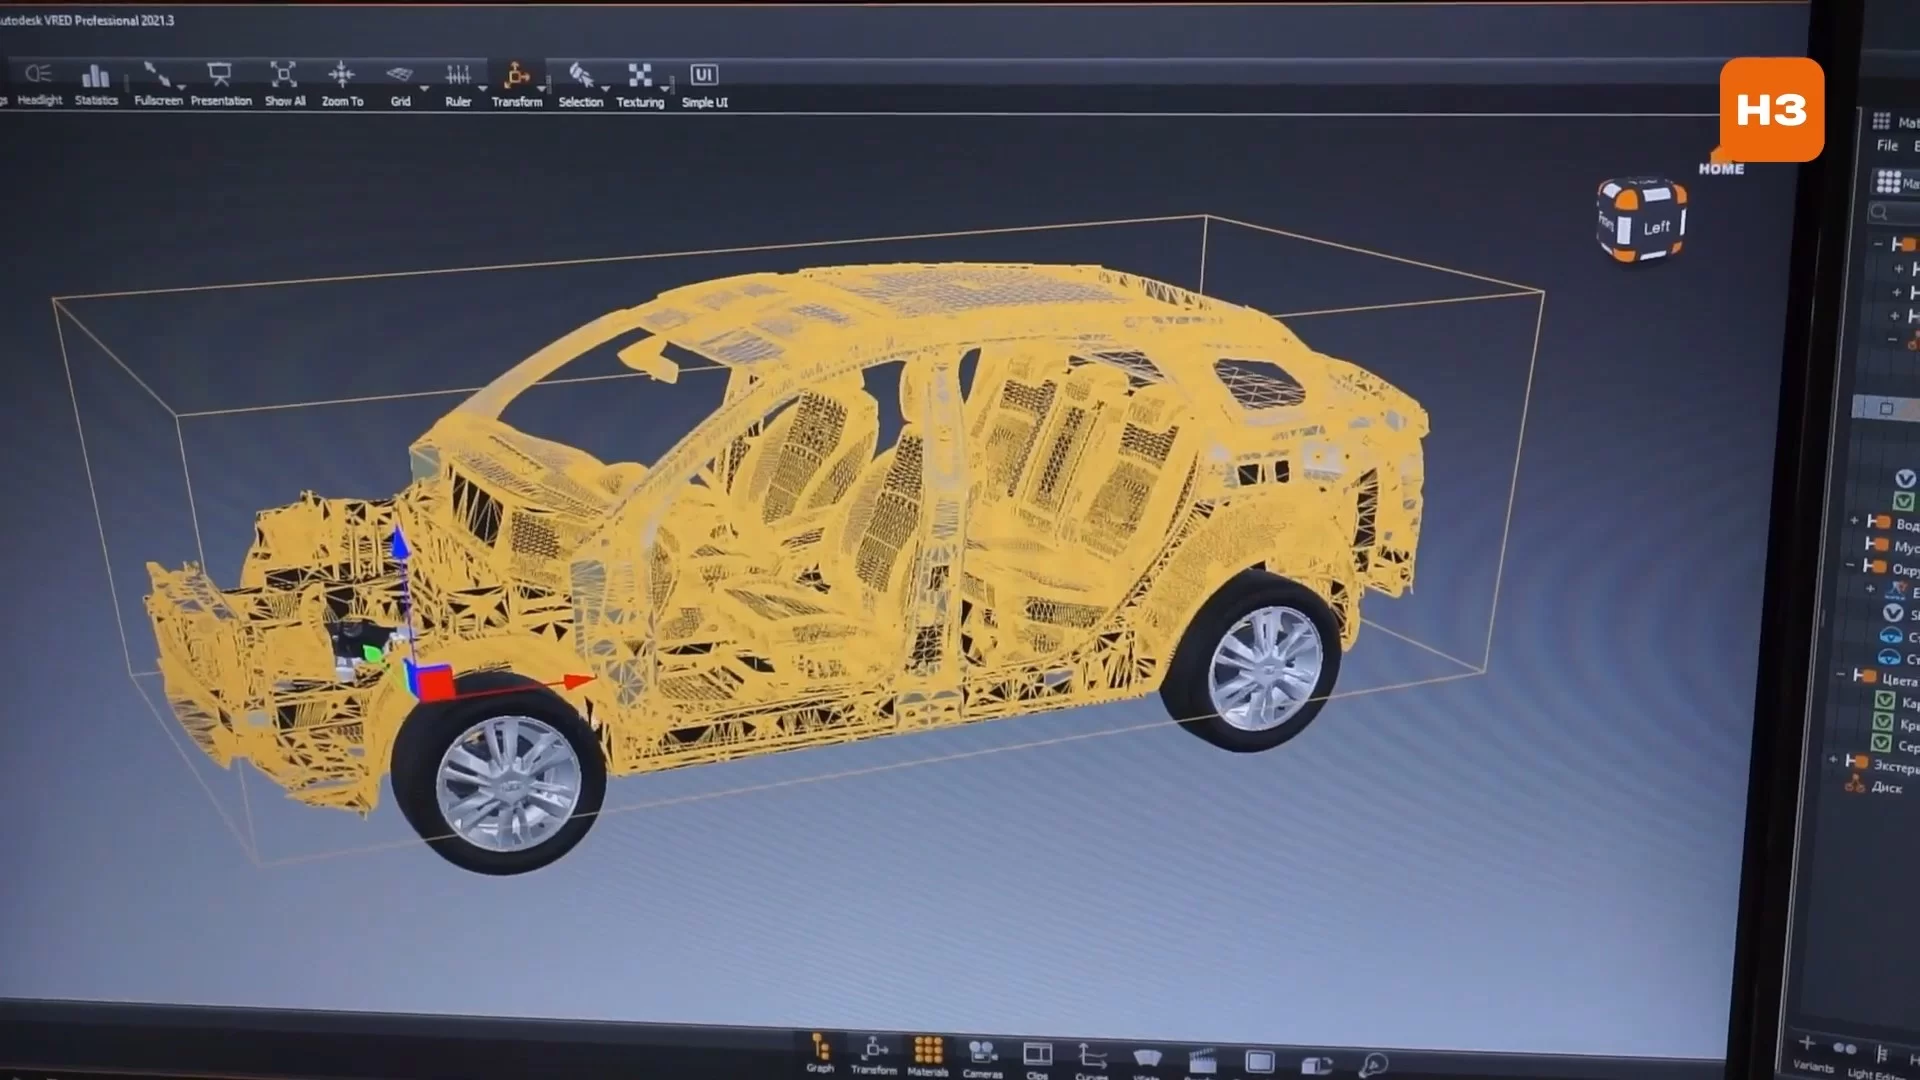Open the Ruler dropdown arrow
The width and height of the screenshot is (1920, 1080).
[x=483, y=89]
